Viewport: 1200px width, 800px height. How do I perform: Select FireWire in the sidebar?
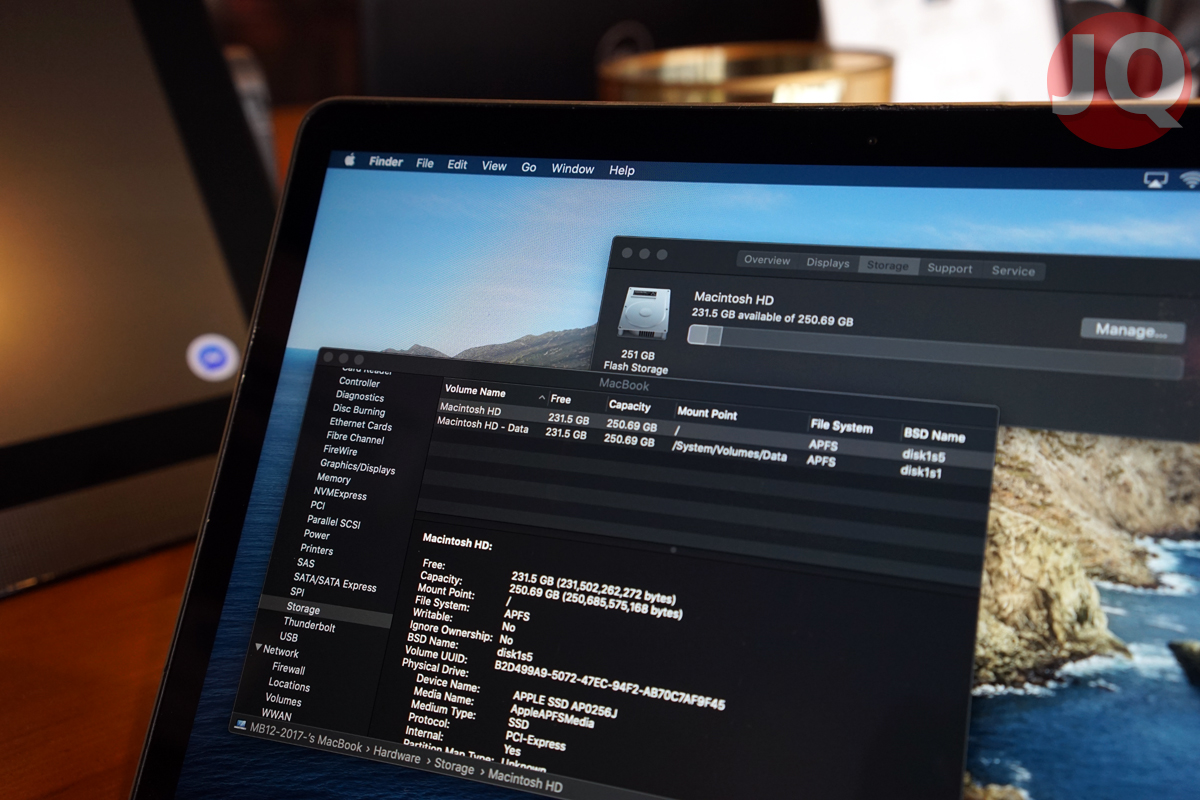(340, 451)
